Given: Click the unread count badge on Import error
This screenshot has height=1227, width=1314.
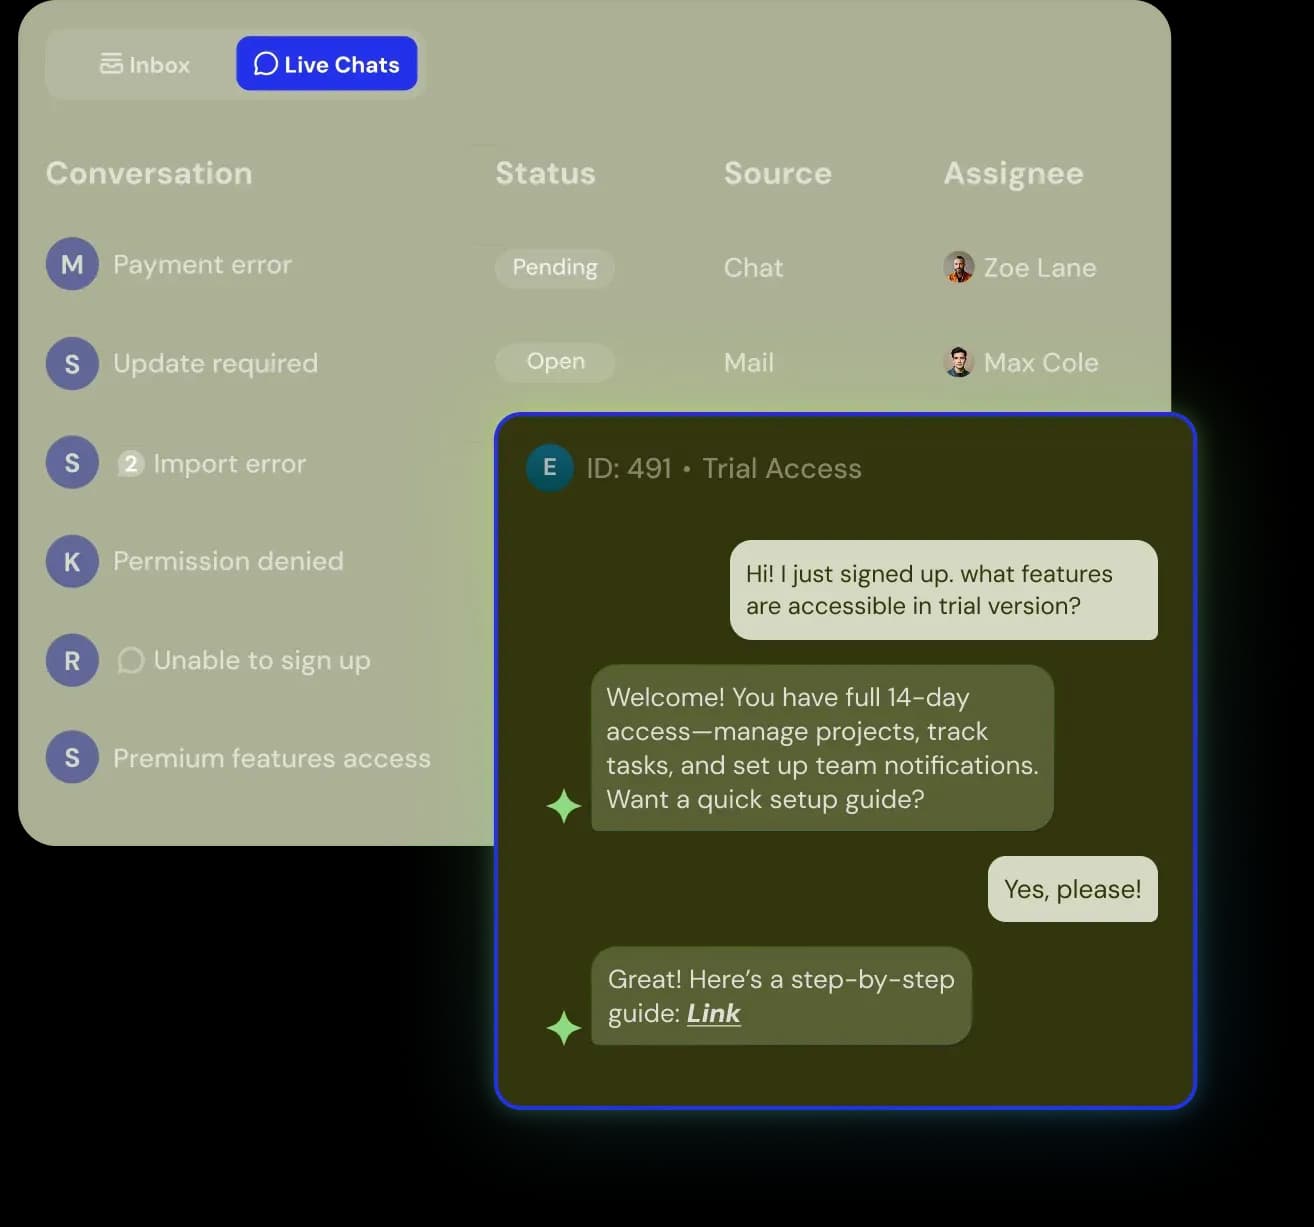Looking at the screenshot, I should 131,462.
